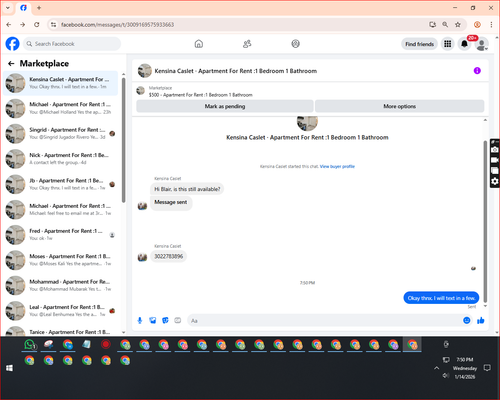The height and width of the screenshot is (400, 500).
Task: Open the volume icon in system tray
Action: [x=445, y=376]
